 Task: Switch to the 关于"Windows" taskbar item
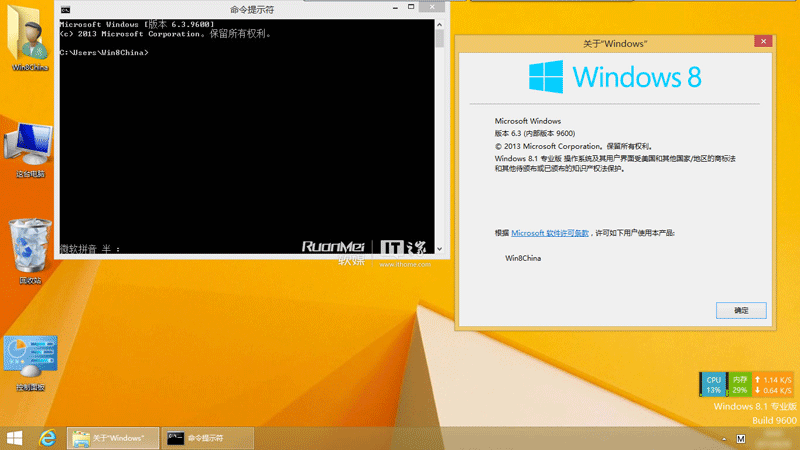point(110,438)
